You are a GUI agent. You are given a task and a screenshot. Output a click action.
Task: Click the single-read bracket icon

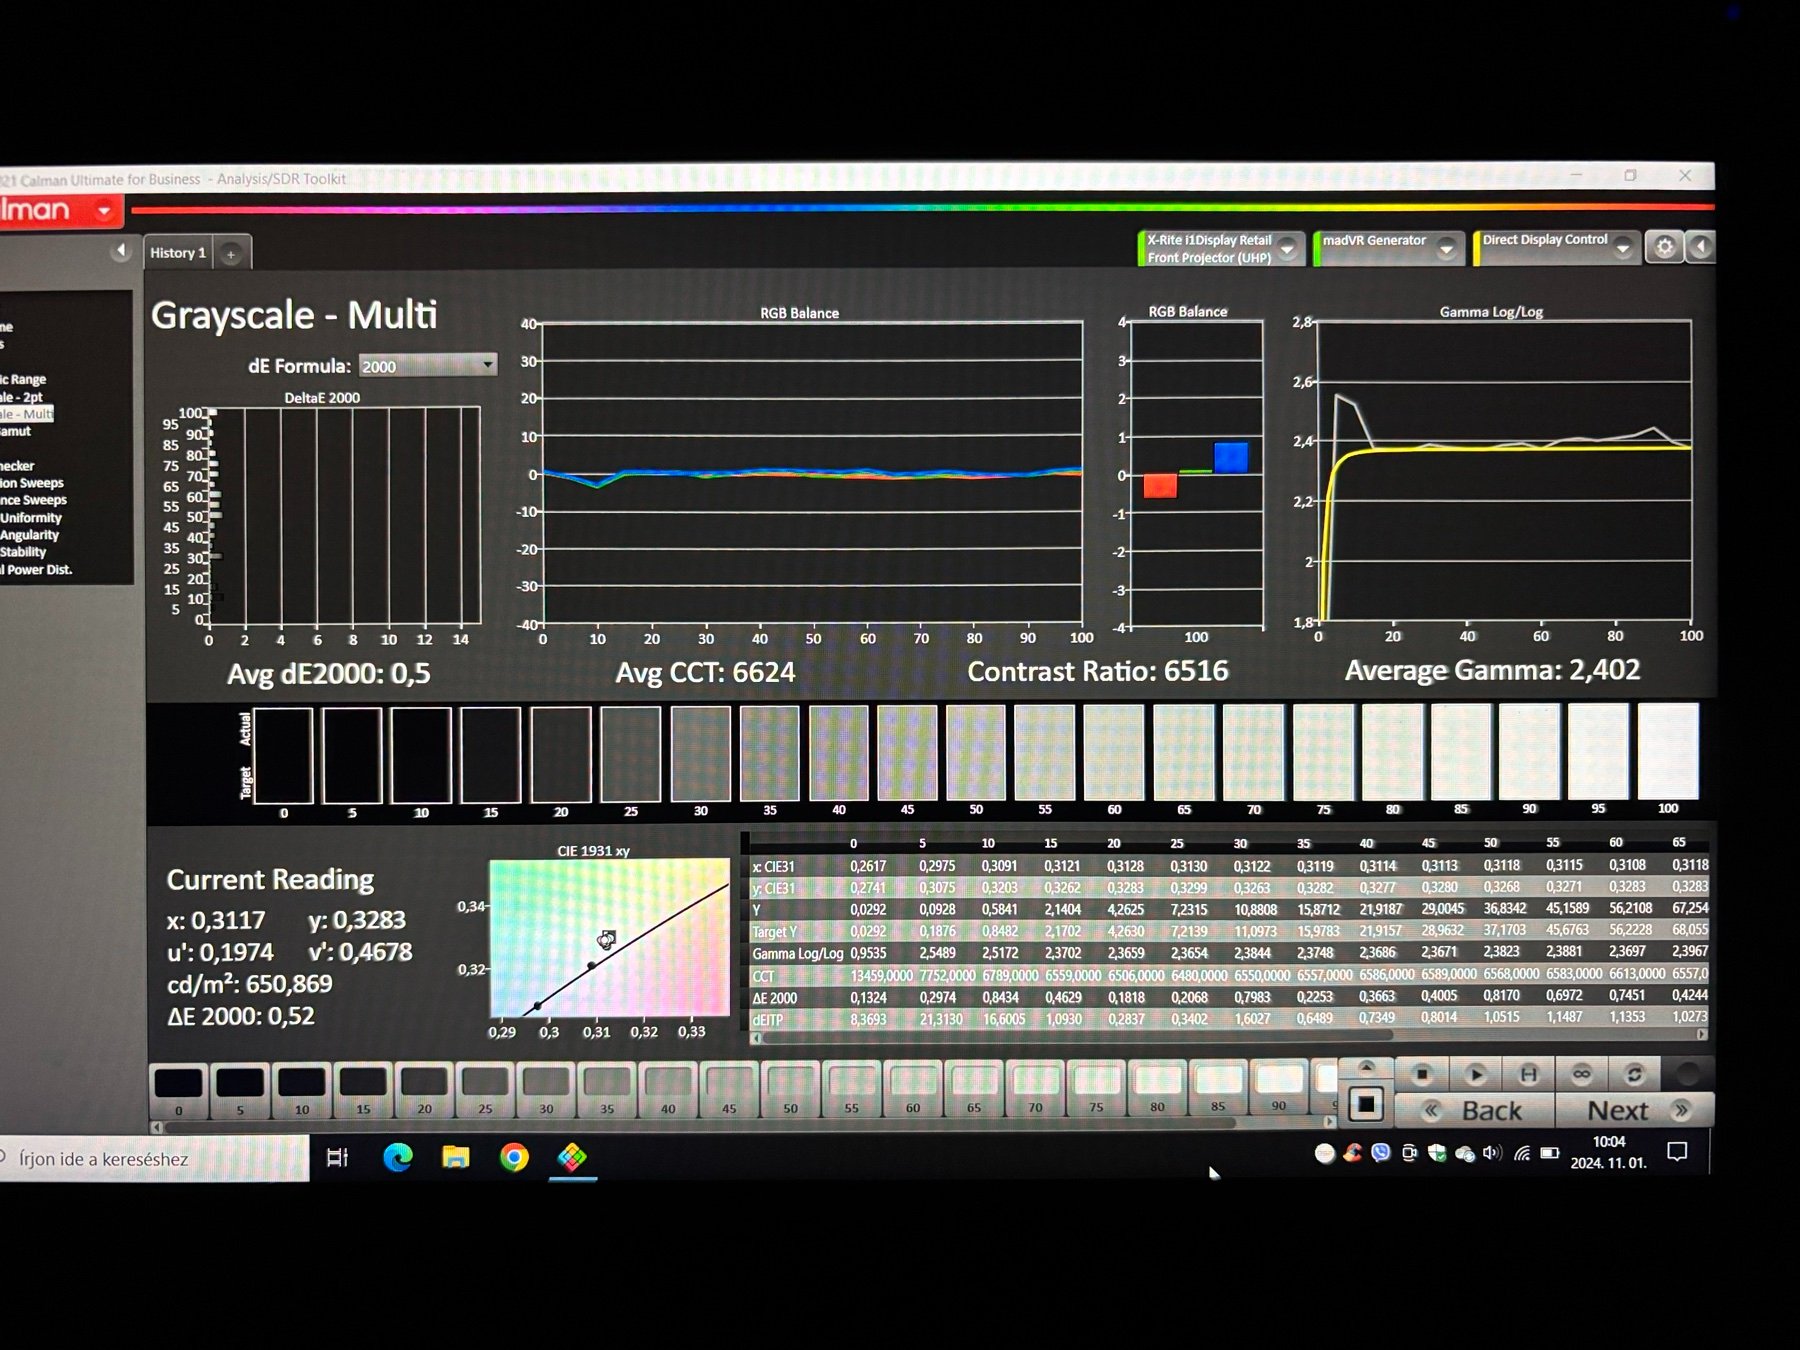(x=1528, y=1075)
